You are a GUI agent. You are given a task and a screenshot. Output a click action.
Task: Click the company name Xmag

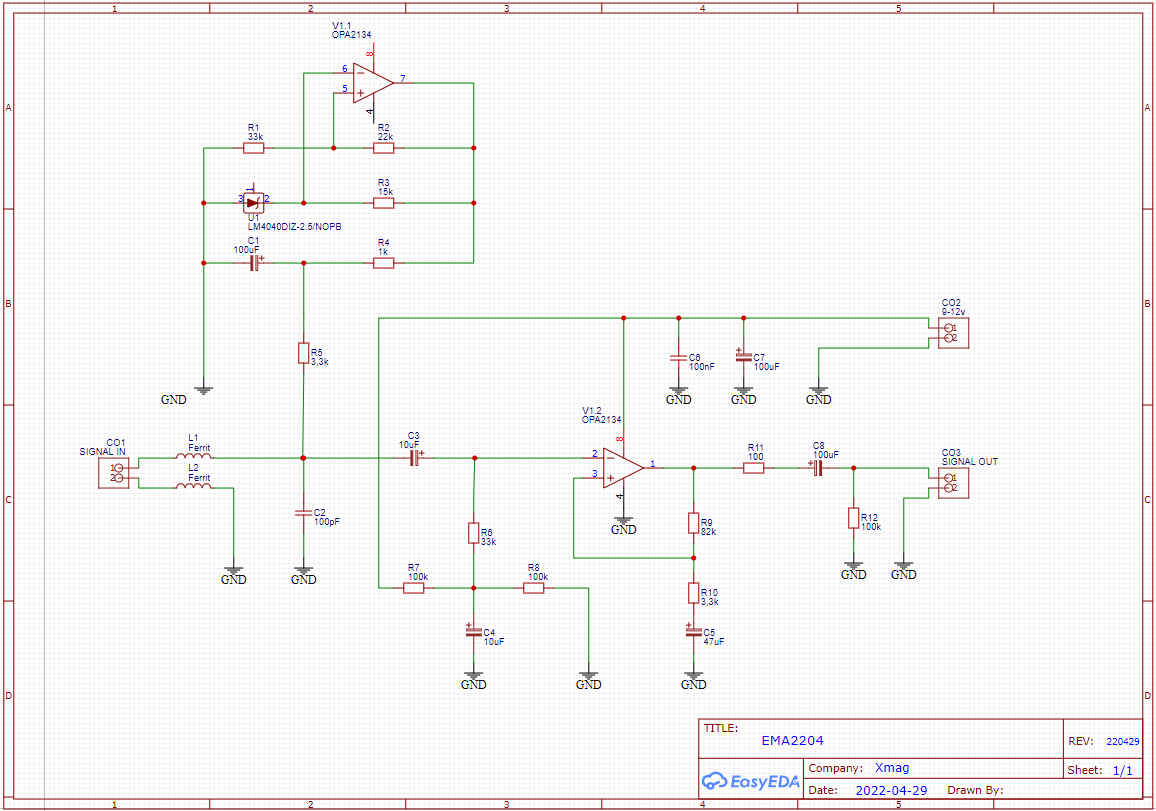tap(892, 768)
